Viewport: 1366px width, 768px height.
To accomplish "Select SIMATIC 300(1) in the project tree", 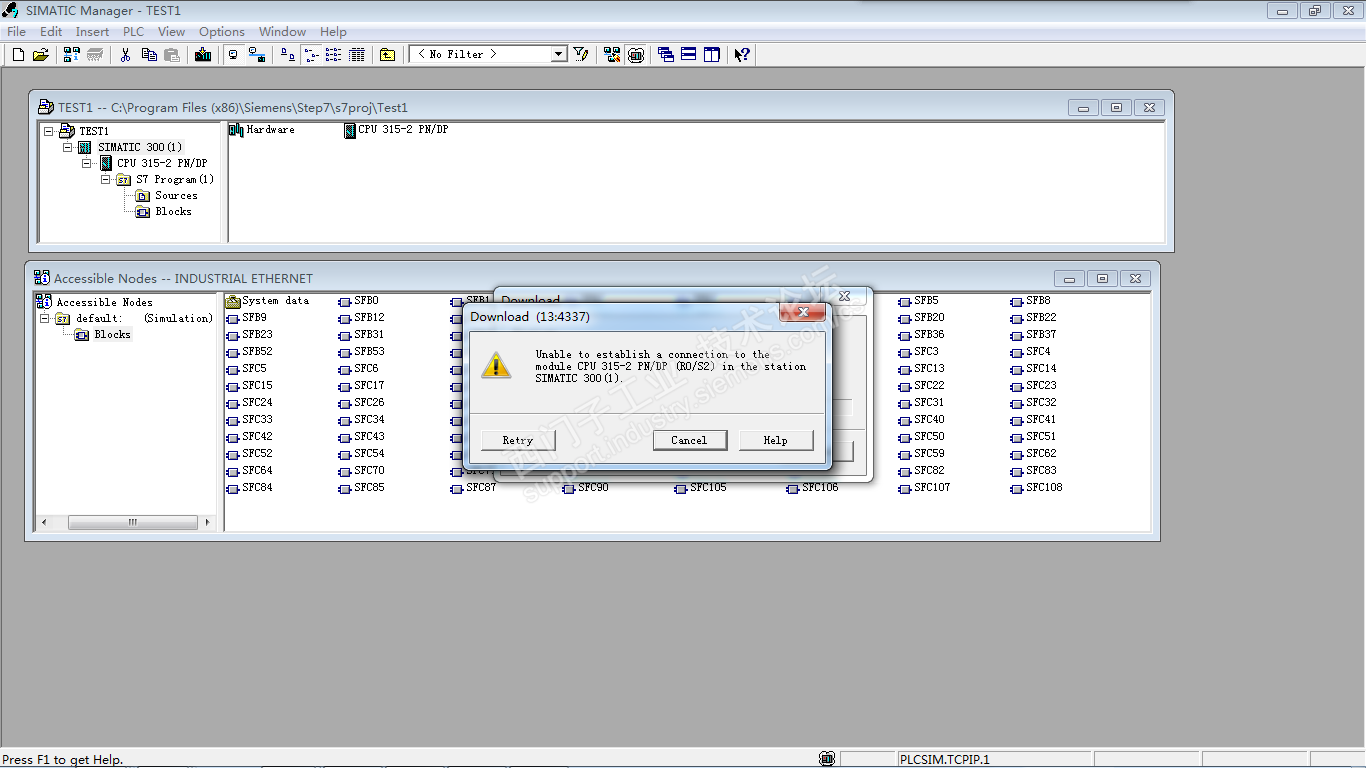I will pyautogui.click(x=140, y=147).
